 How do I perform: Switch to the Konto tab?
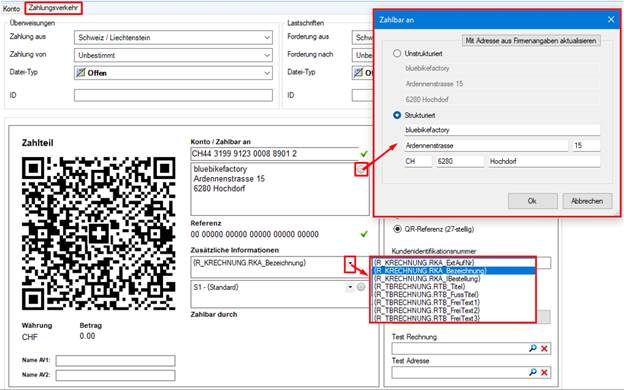[x=12, y=8]
